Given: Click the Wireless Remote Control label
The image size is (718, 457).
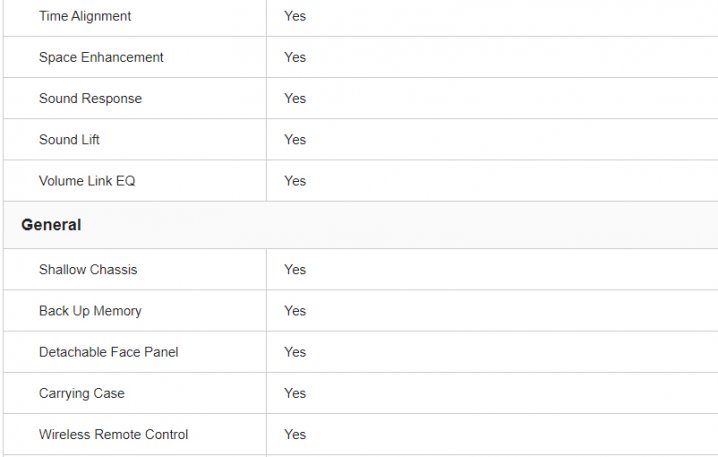Looking at the screenshot, I should [x=113, y=434].
